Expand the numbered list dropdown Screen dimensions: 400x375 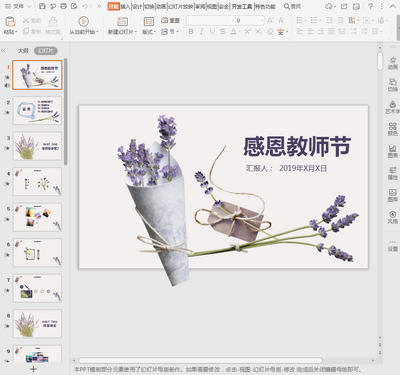pyautogui.click(x=320, y=21)
